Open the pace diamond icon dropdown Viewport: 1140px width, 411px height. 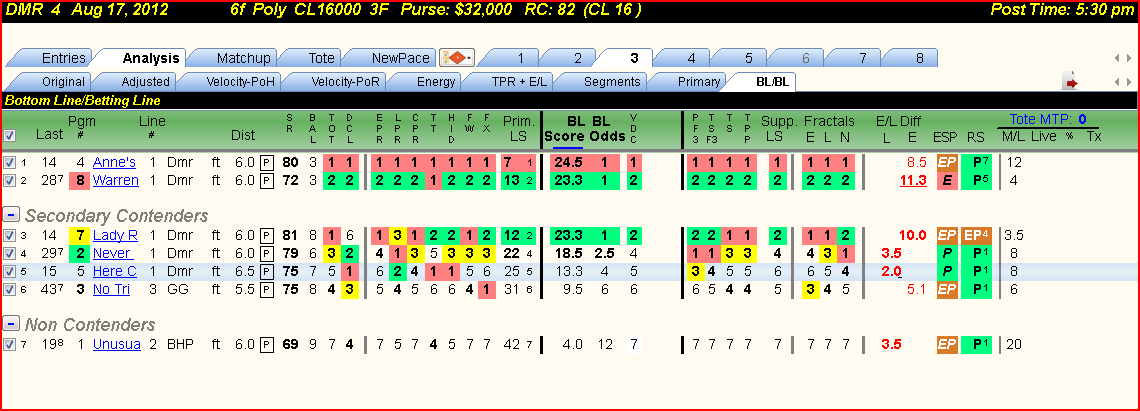457,58
